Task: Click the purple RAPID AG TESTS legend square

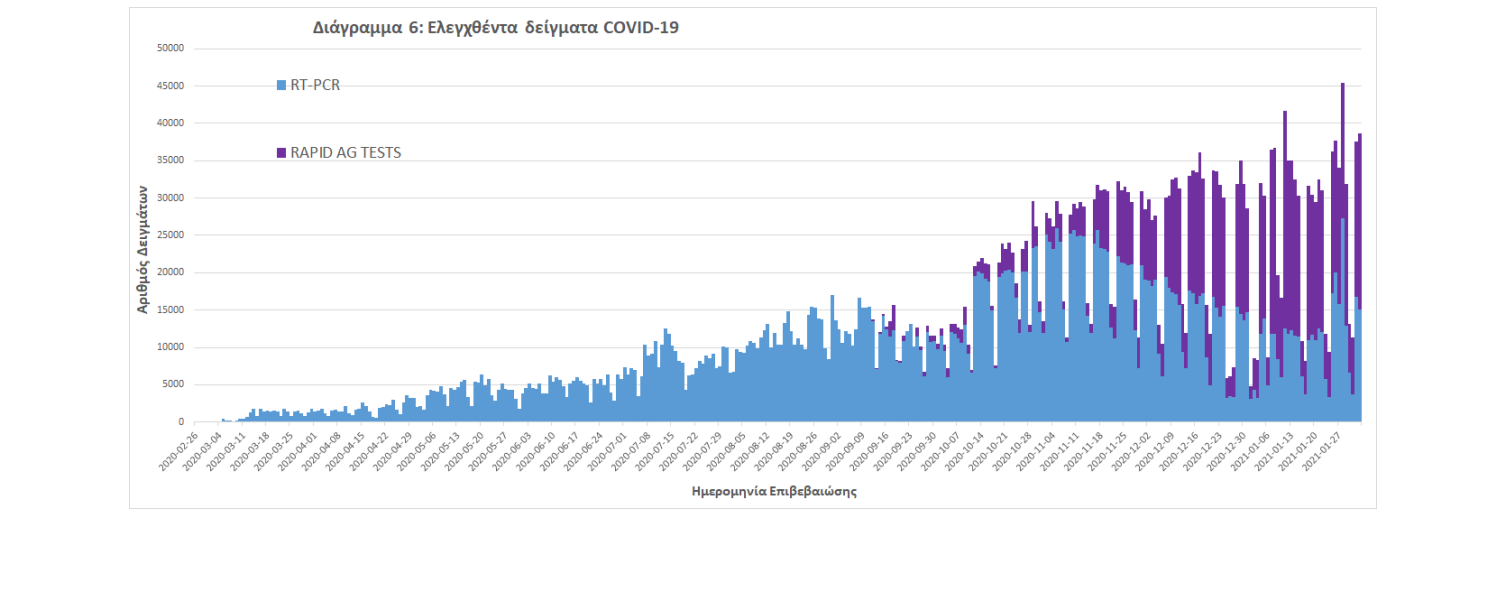Action: coord(281,153)
